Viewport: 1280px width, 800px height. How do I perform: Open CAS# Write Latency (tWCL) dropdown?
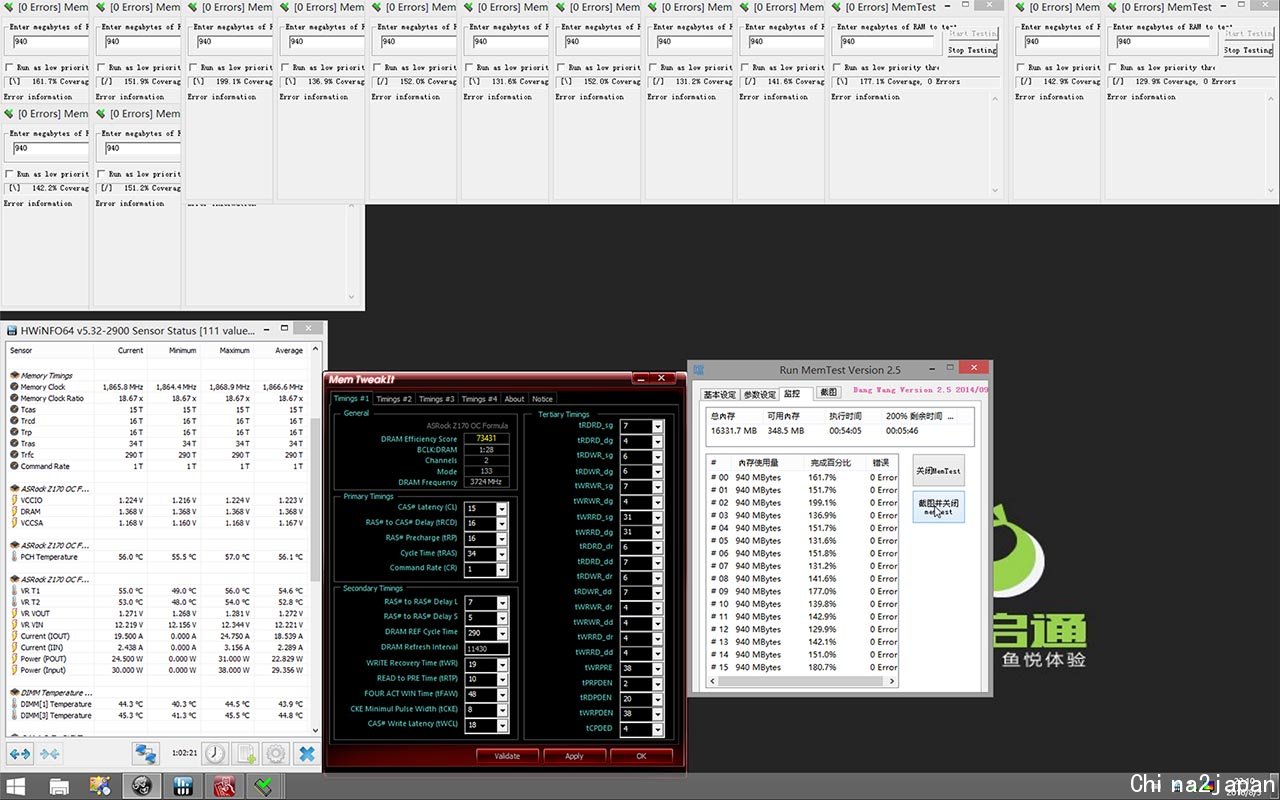[502, 725]
